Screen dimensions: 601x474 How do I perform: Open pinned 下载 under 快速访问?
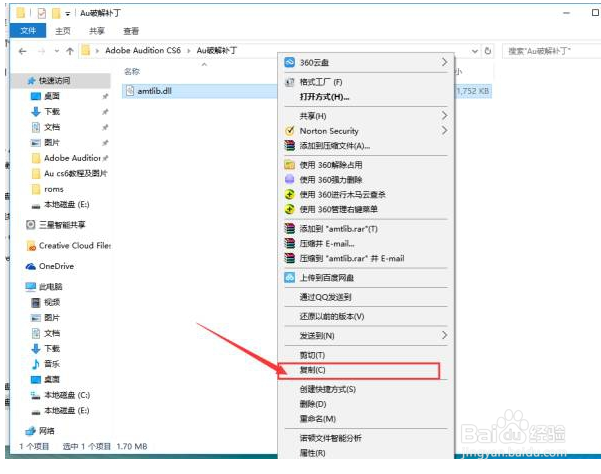52,112
